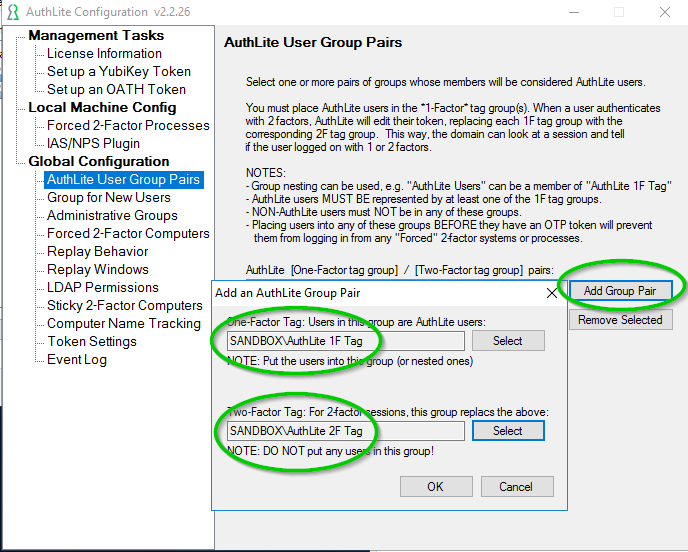688x552 pixels.
Task: Open Sticky 2-Factor Computers
Action: click(125, 305)
